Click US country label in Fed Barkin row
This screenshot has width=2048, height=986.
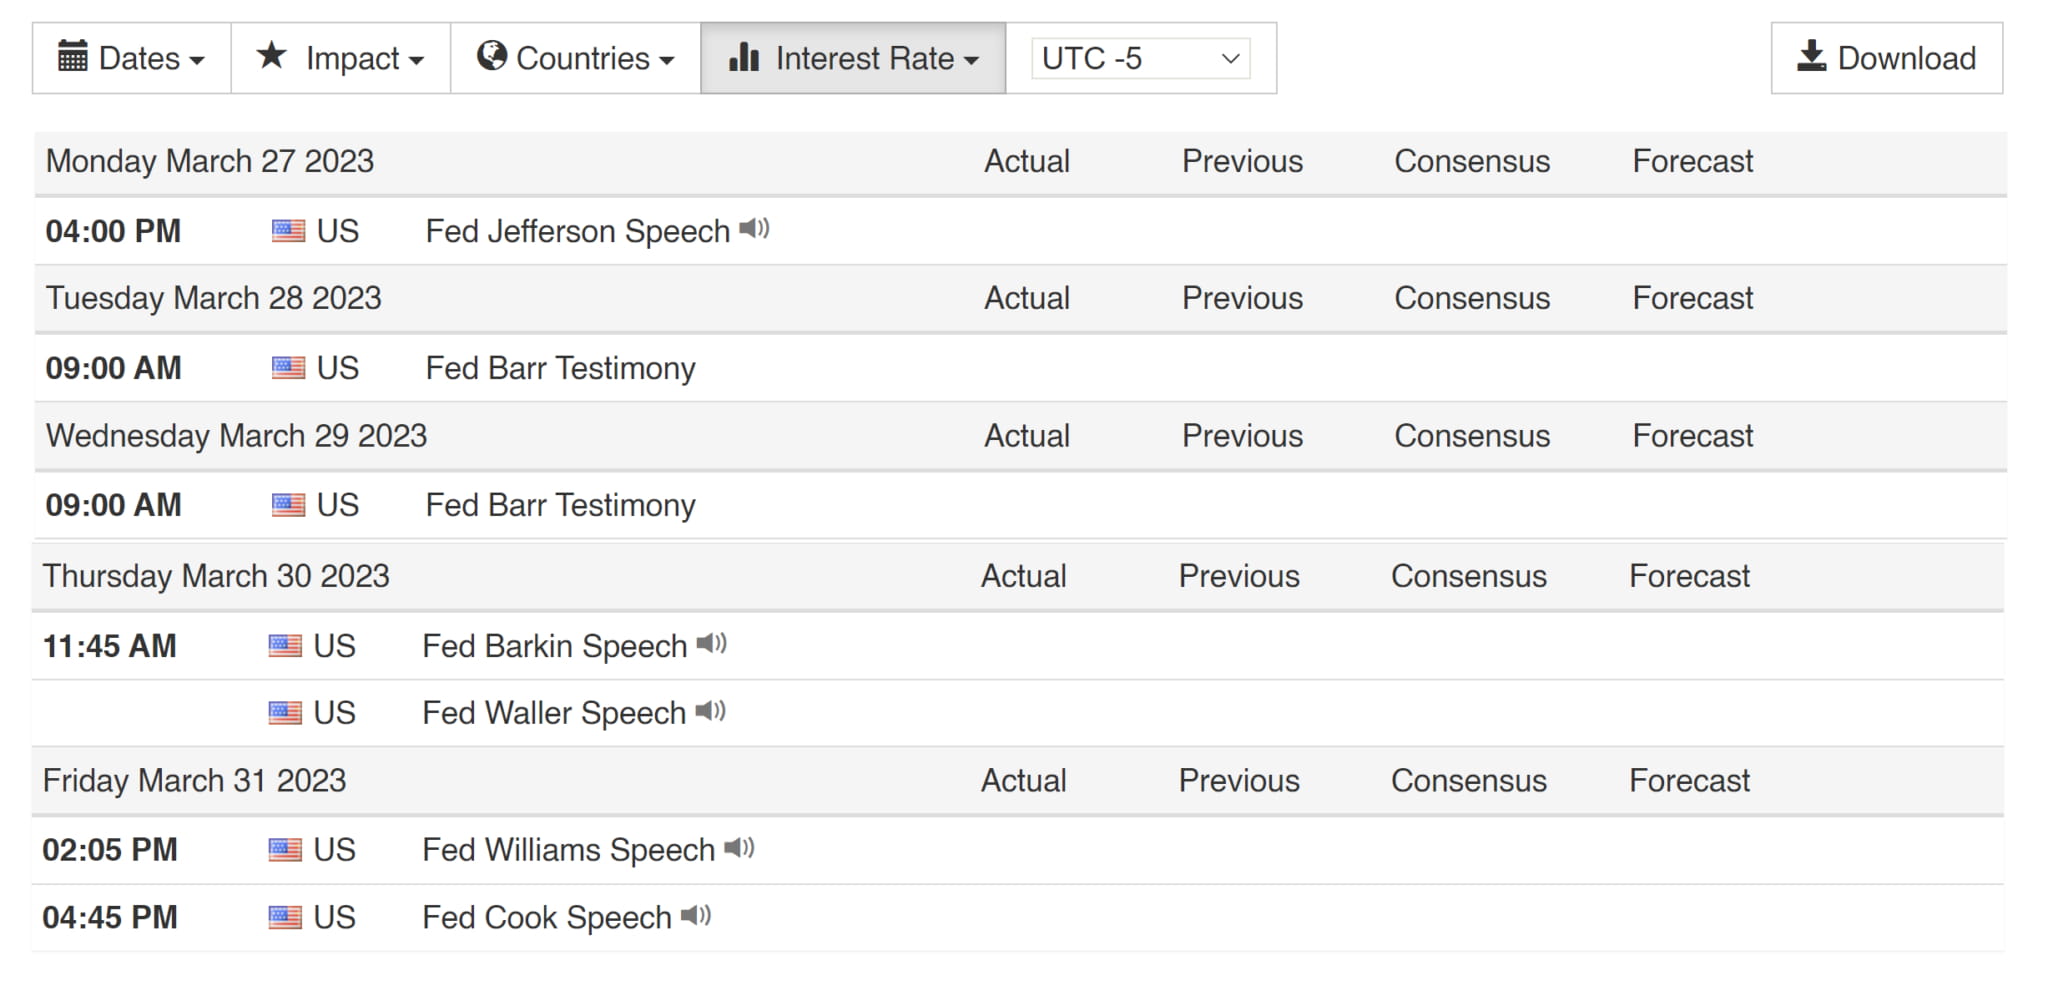click(334, 646)
